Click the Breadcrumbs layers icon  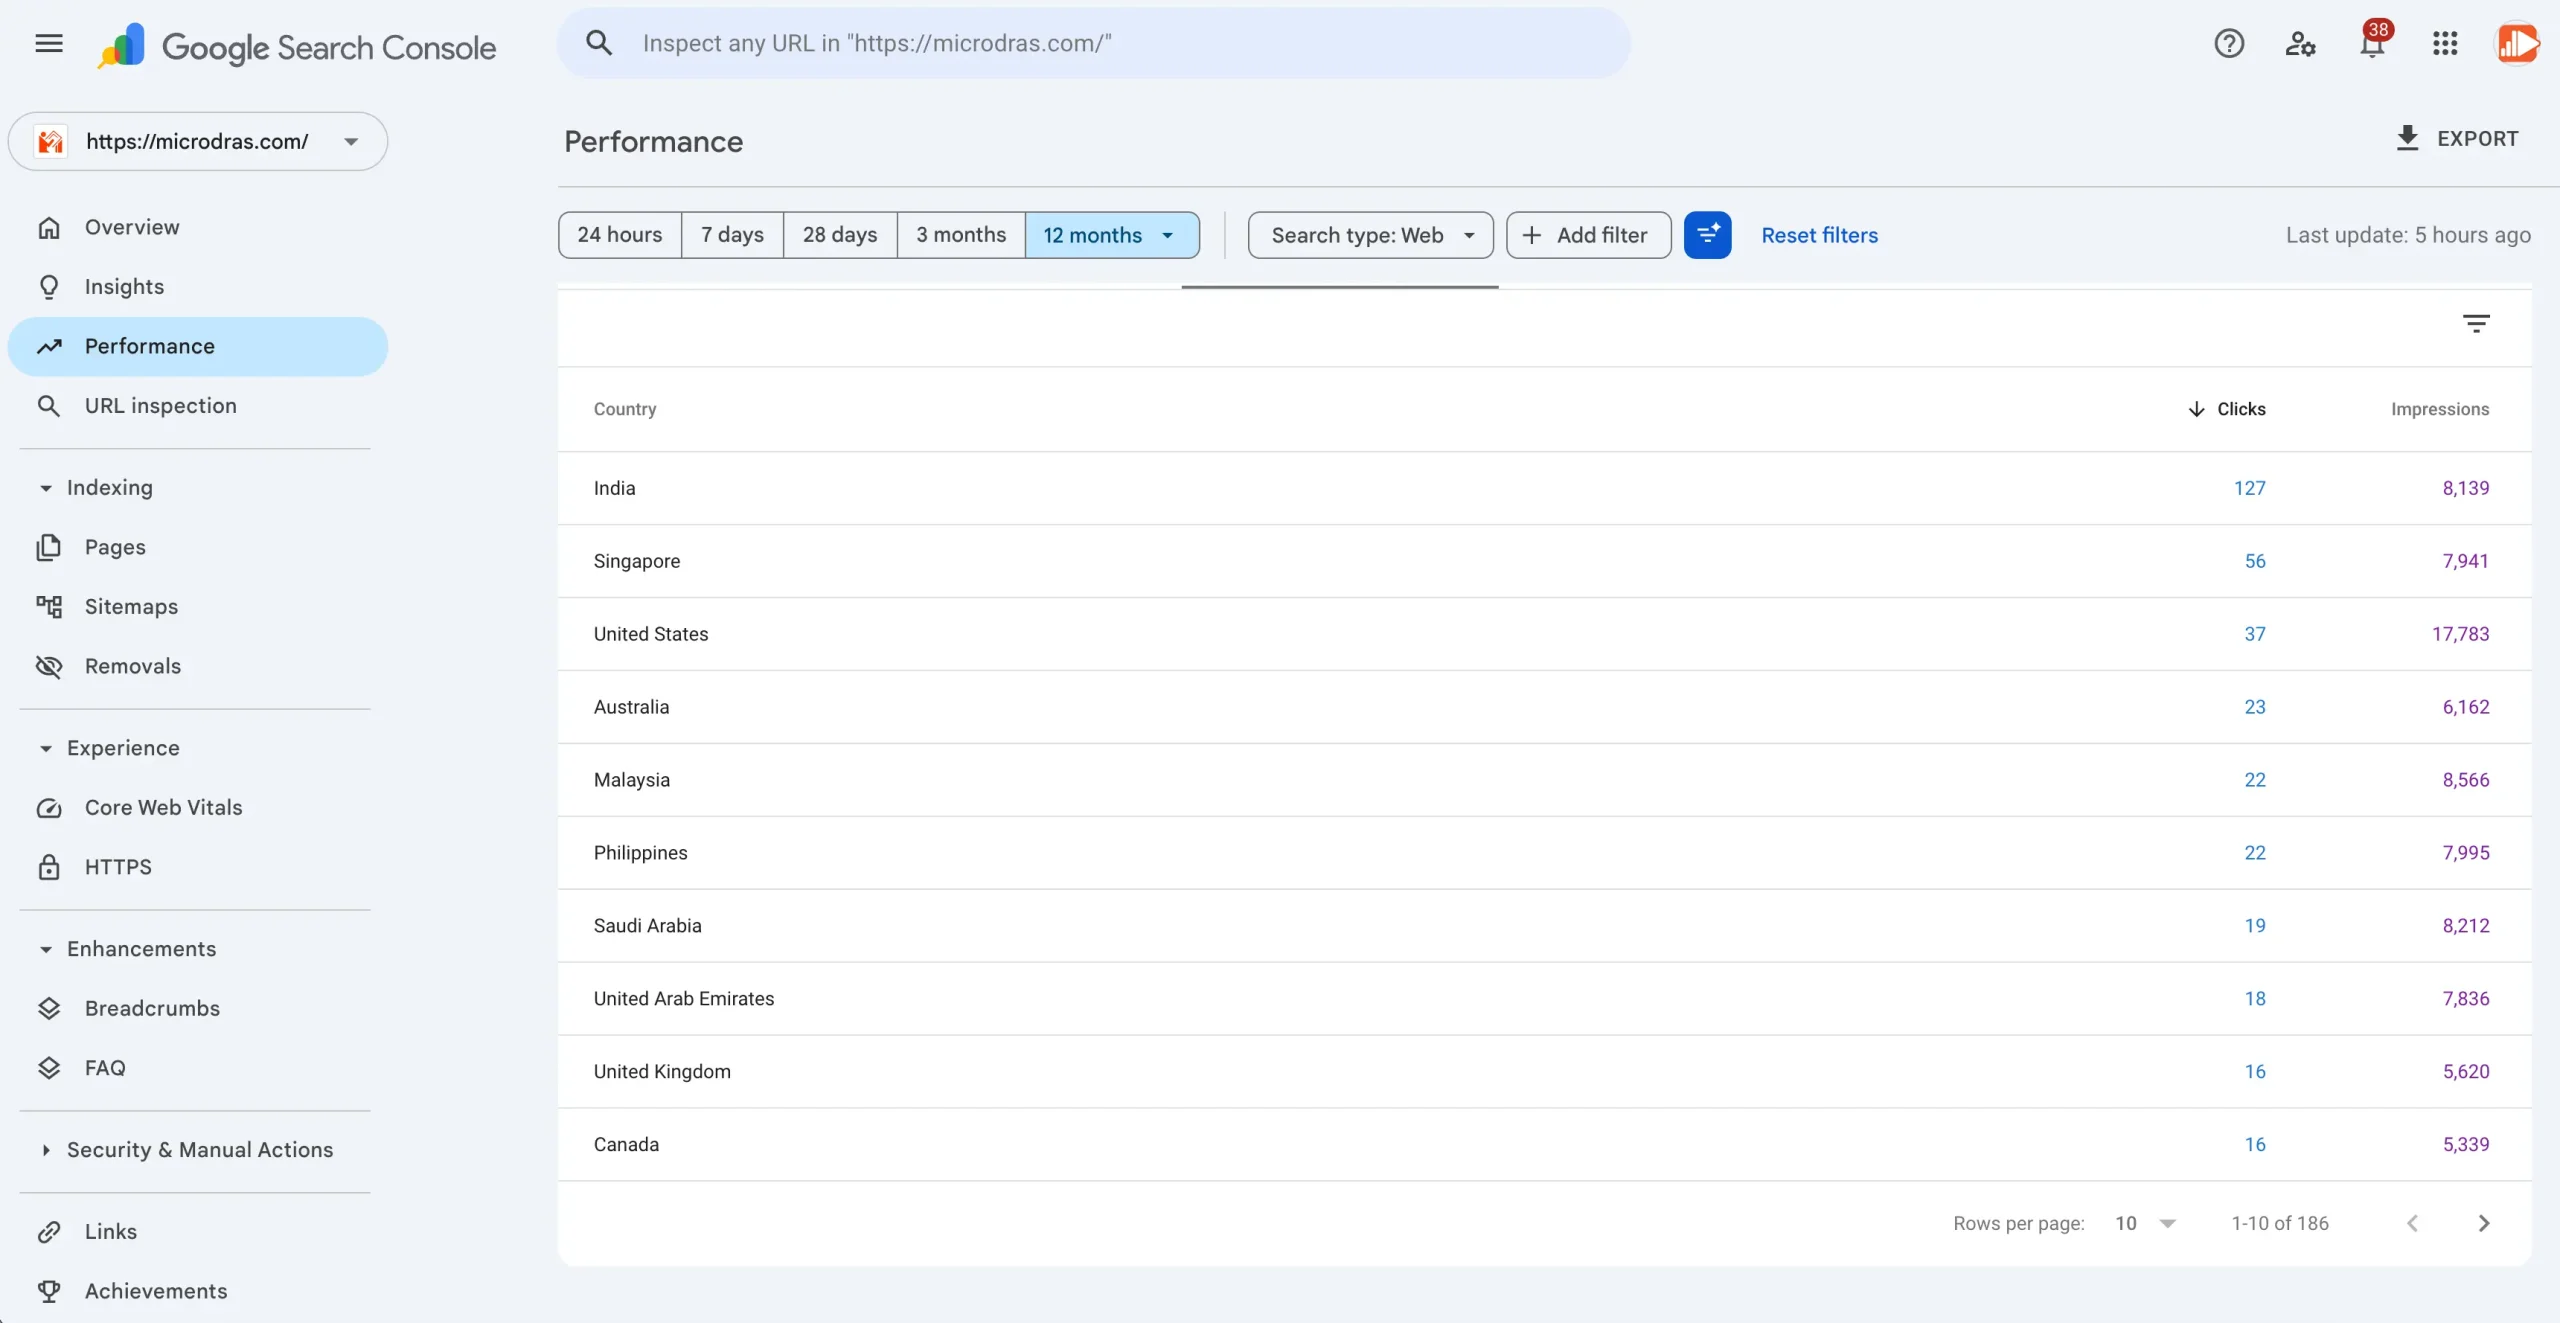coord(49,1008)
